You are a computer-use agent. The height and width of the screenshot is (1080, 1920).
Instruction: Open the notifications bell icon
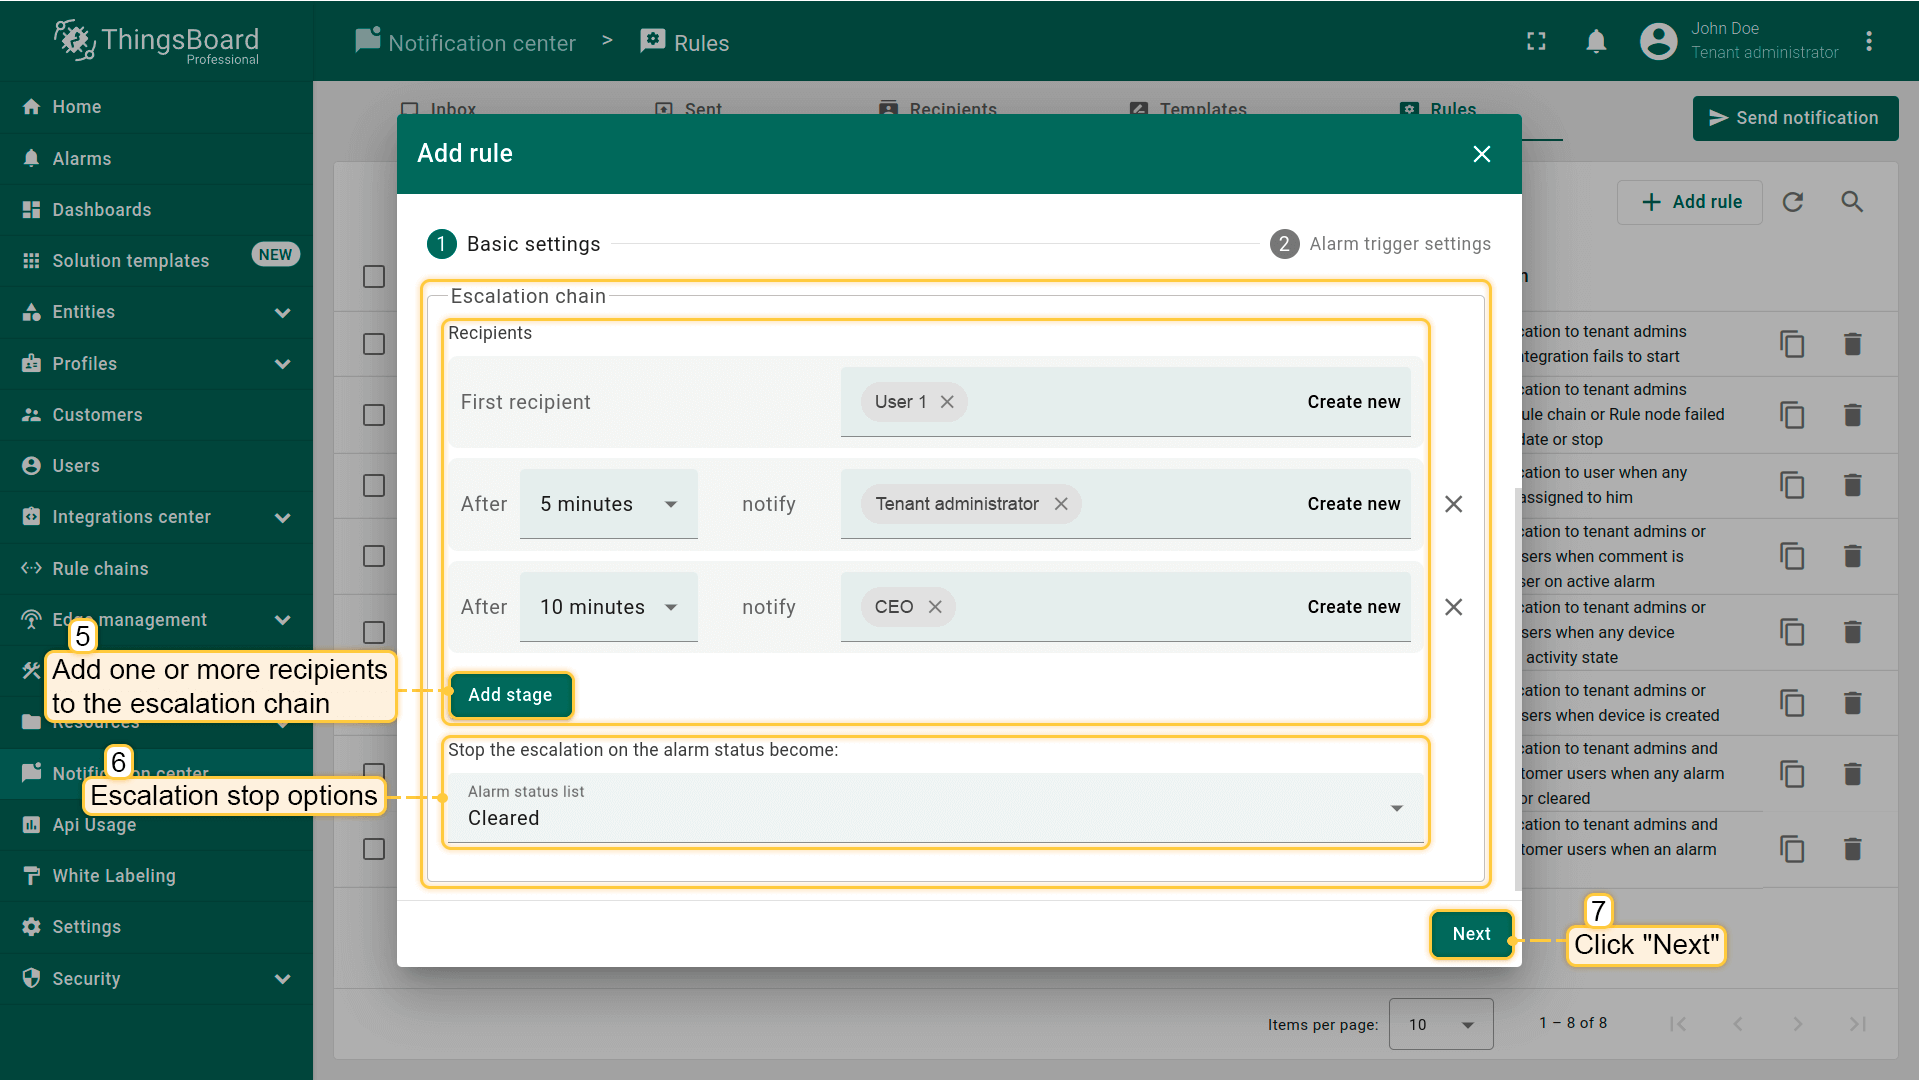1596,42
